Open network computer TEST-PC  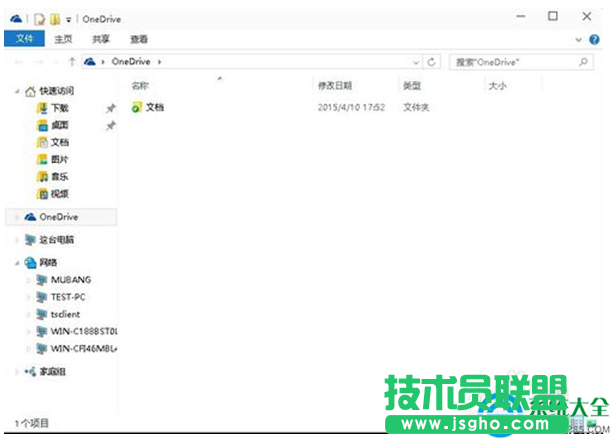(68, 297)
